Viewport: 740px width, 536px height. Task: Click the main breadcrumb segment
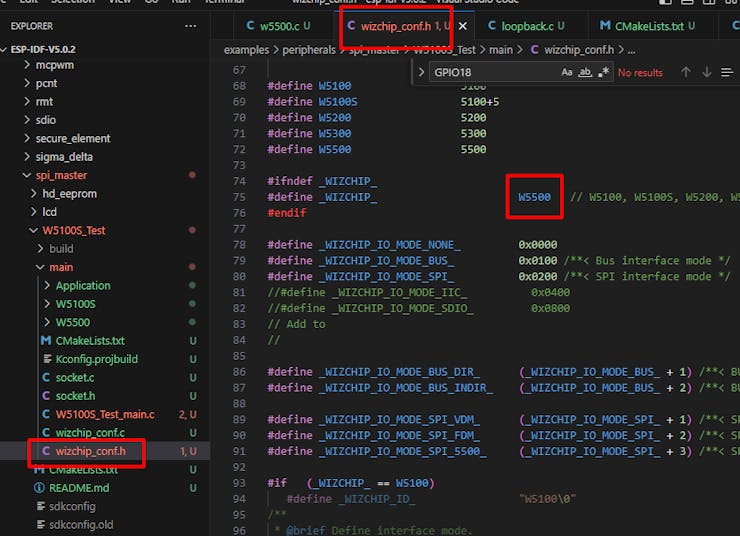point(500,49)
